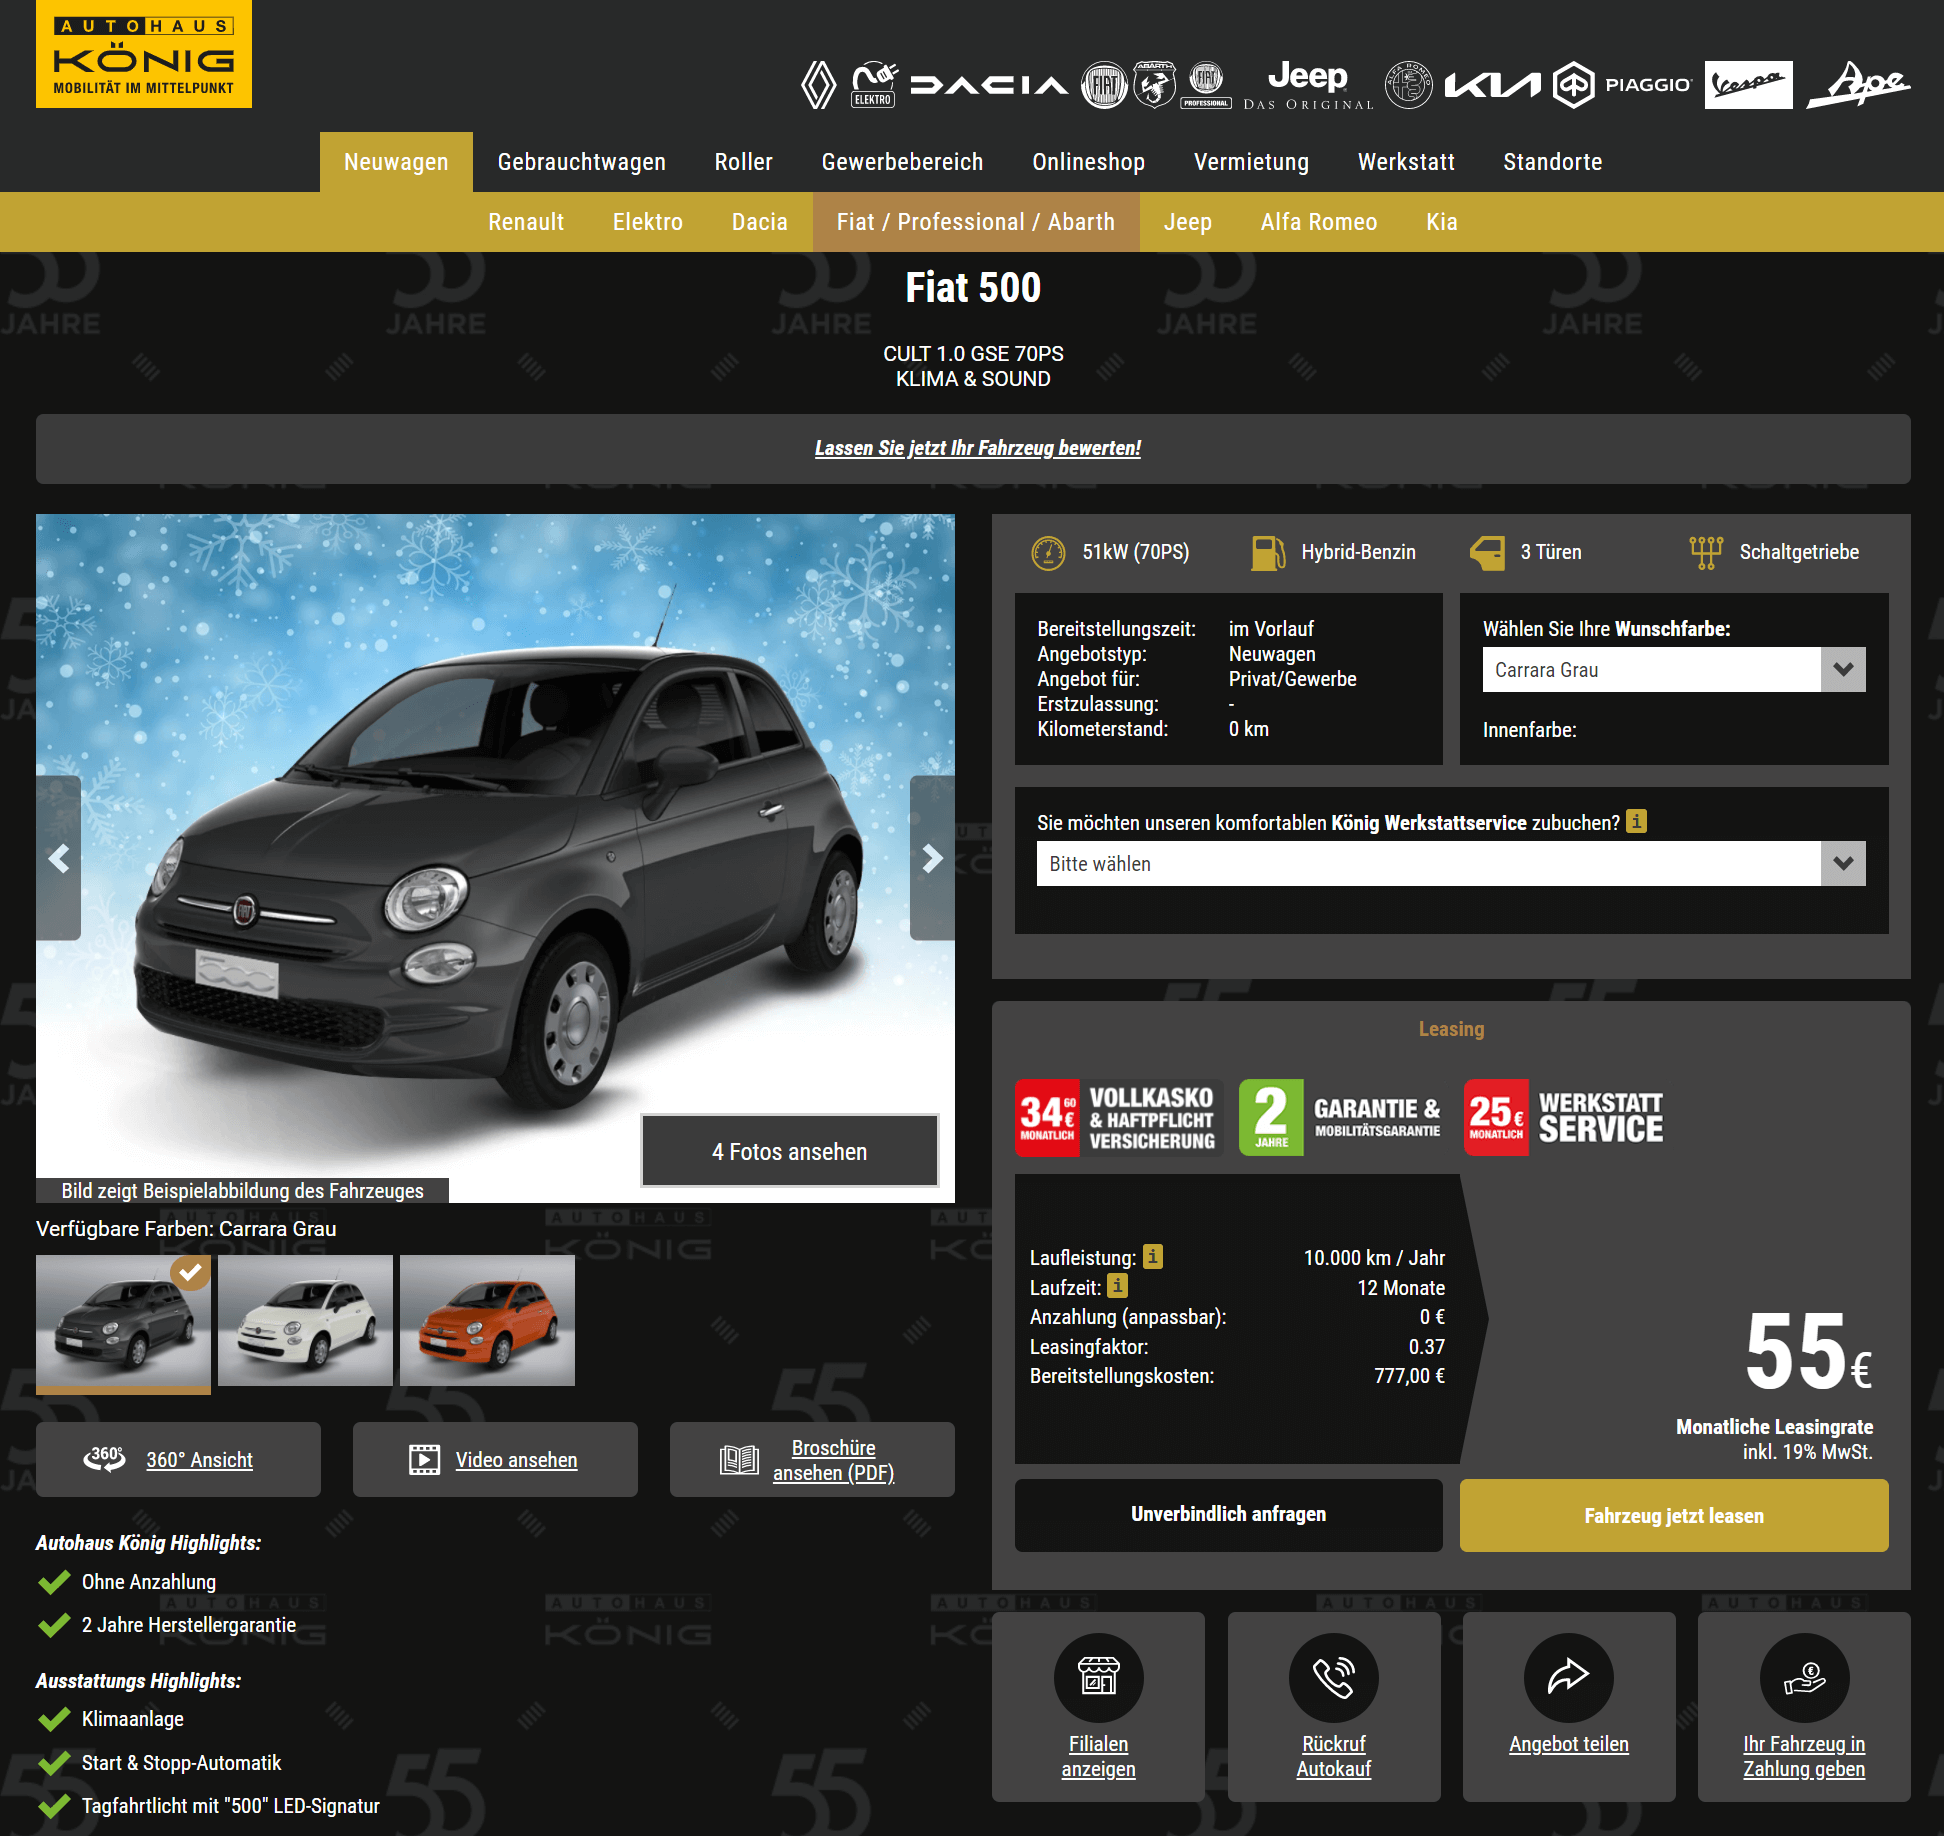Select the Elektro submenu item
Image resolution: width=1944 pixels, height=1836 pixels.
647,222
